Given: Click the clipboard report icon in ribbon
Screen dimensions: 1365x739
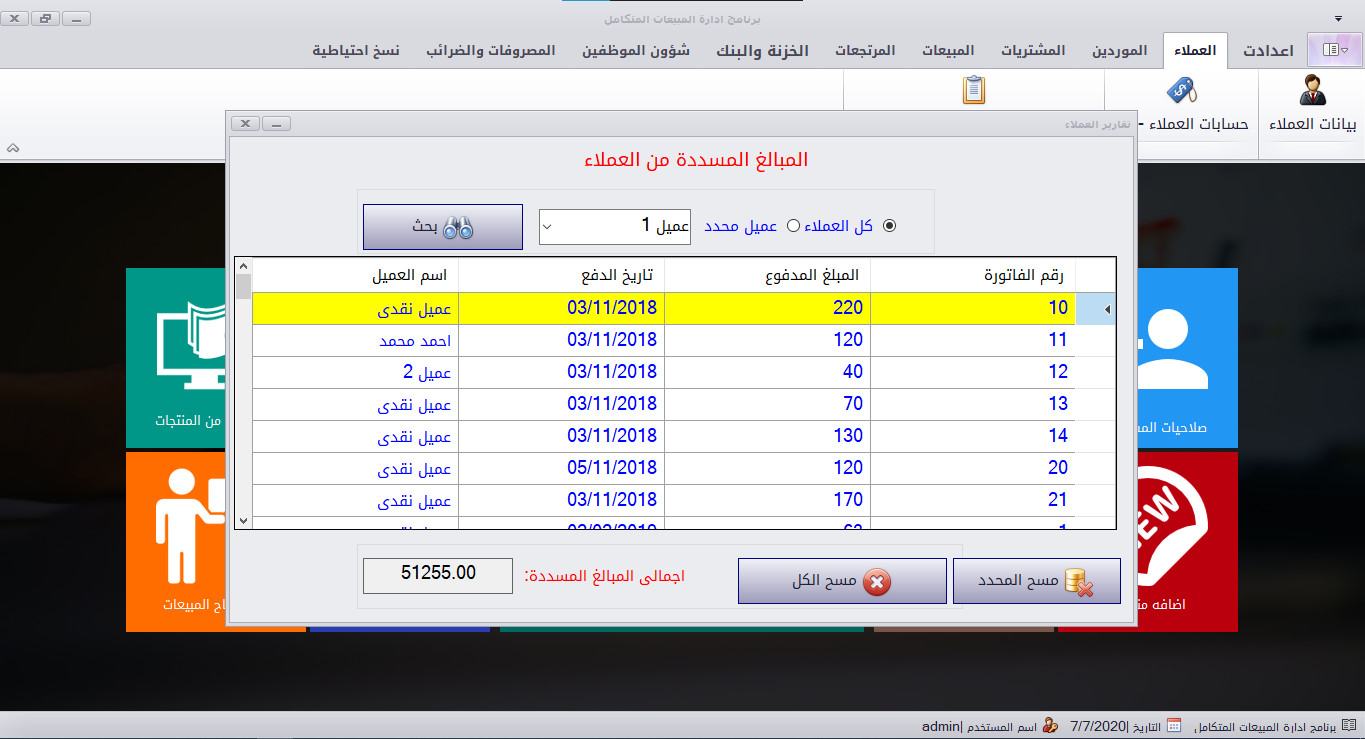Looking at the screenshot, I should [x=973, y=90].
